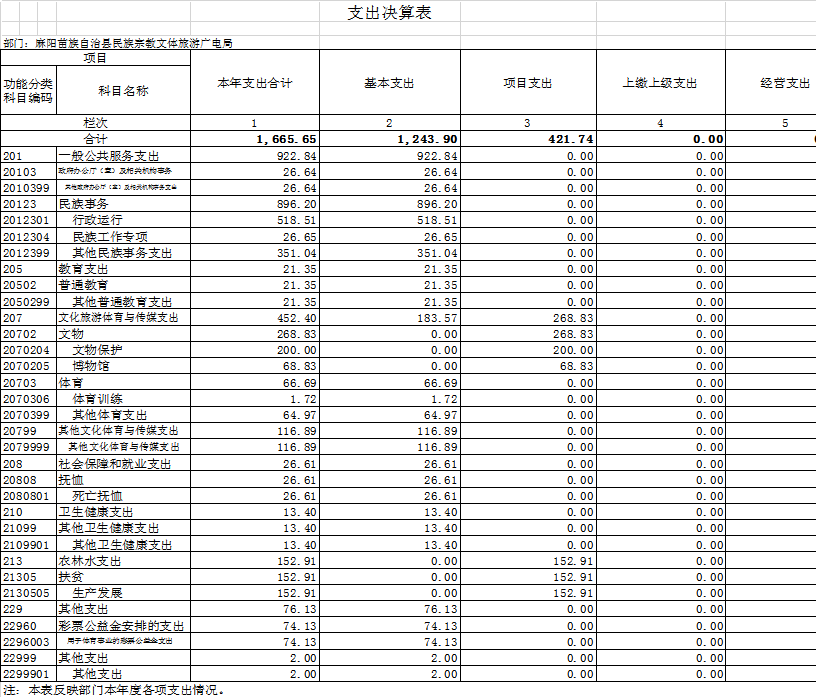Select the 一般公共服务支出 row name

point(114,156)
